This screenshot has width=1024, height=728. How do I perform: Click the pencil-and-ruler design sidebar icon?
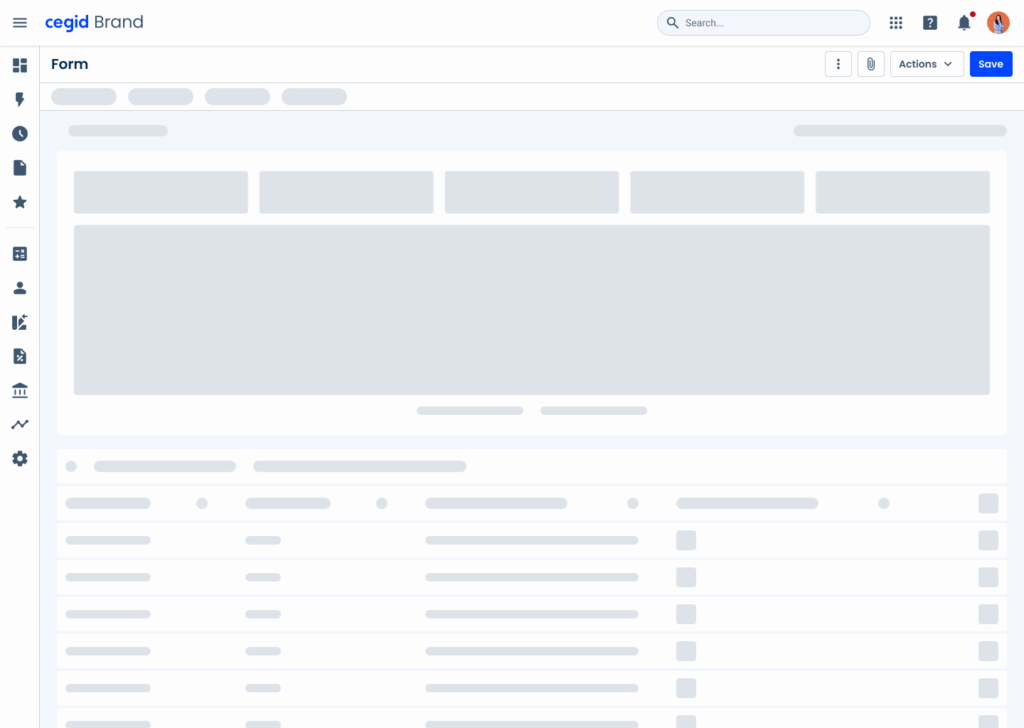20,322
